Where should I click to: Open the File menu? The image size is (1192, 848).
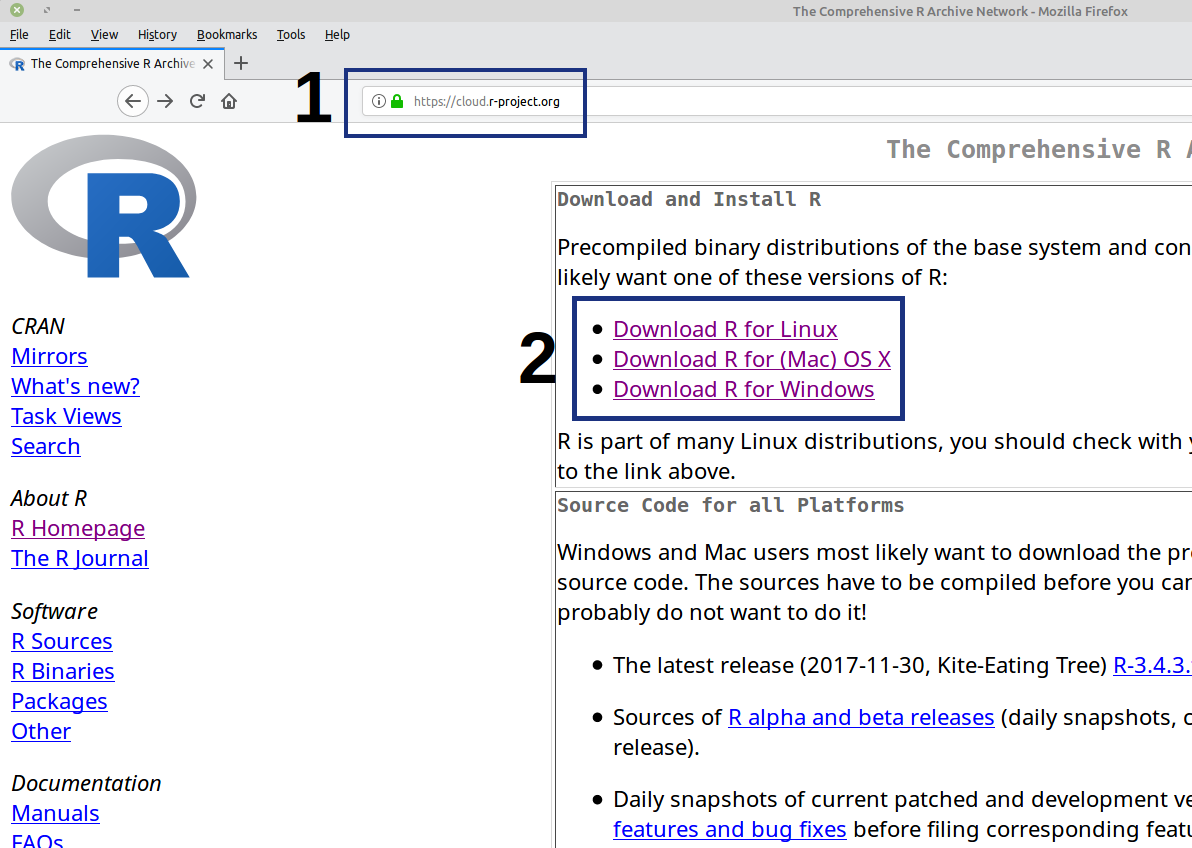(18, 34)
